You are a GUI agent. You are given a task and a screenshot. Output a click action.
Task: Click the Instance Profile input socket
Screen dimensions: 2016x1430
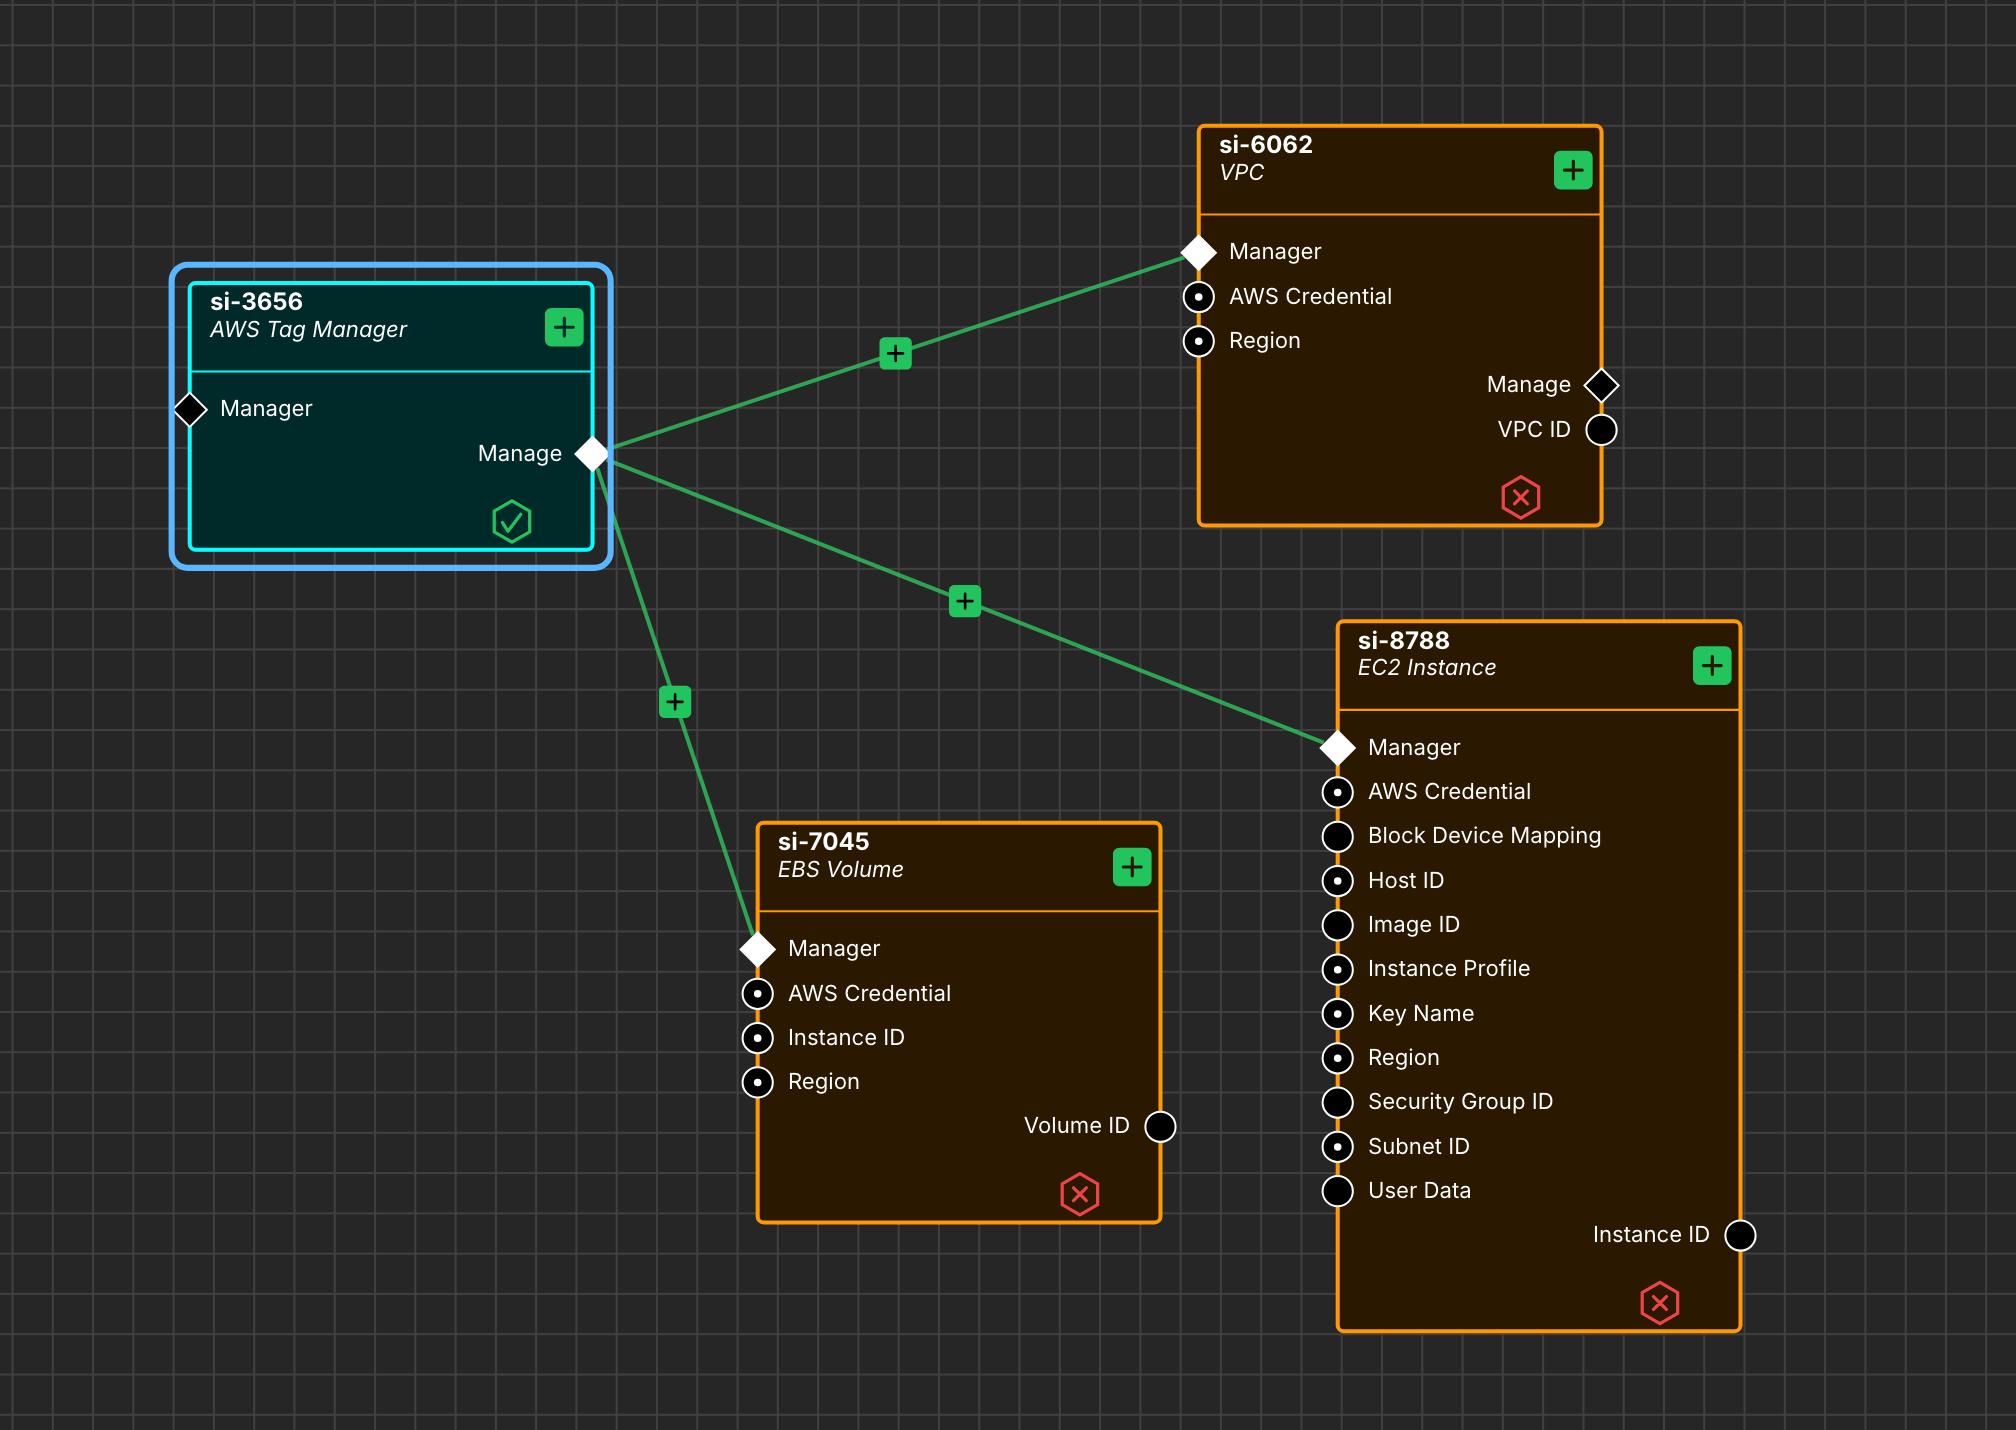coord(1338,969)
